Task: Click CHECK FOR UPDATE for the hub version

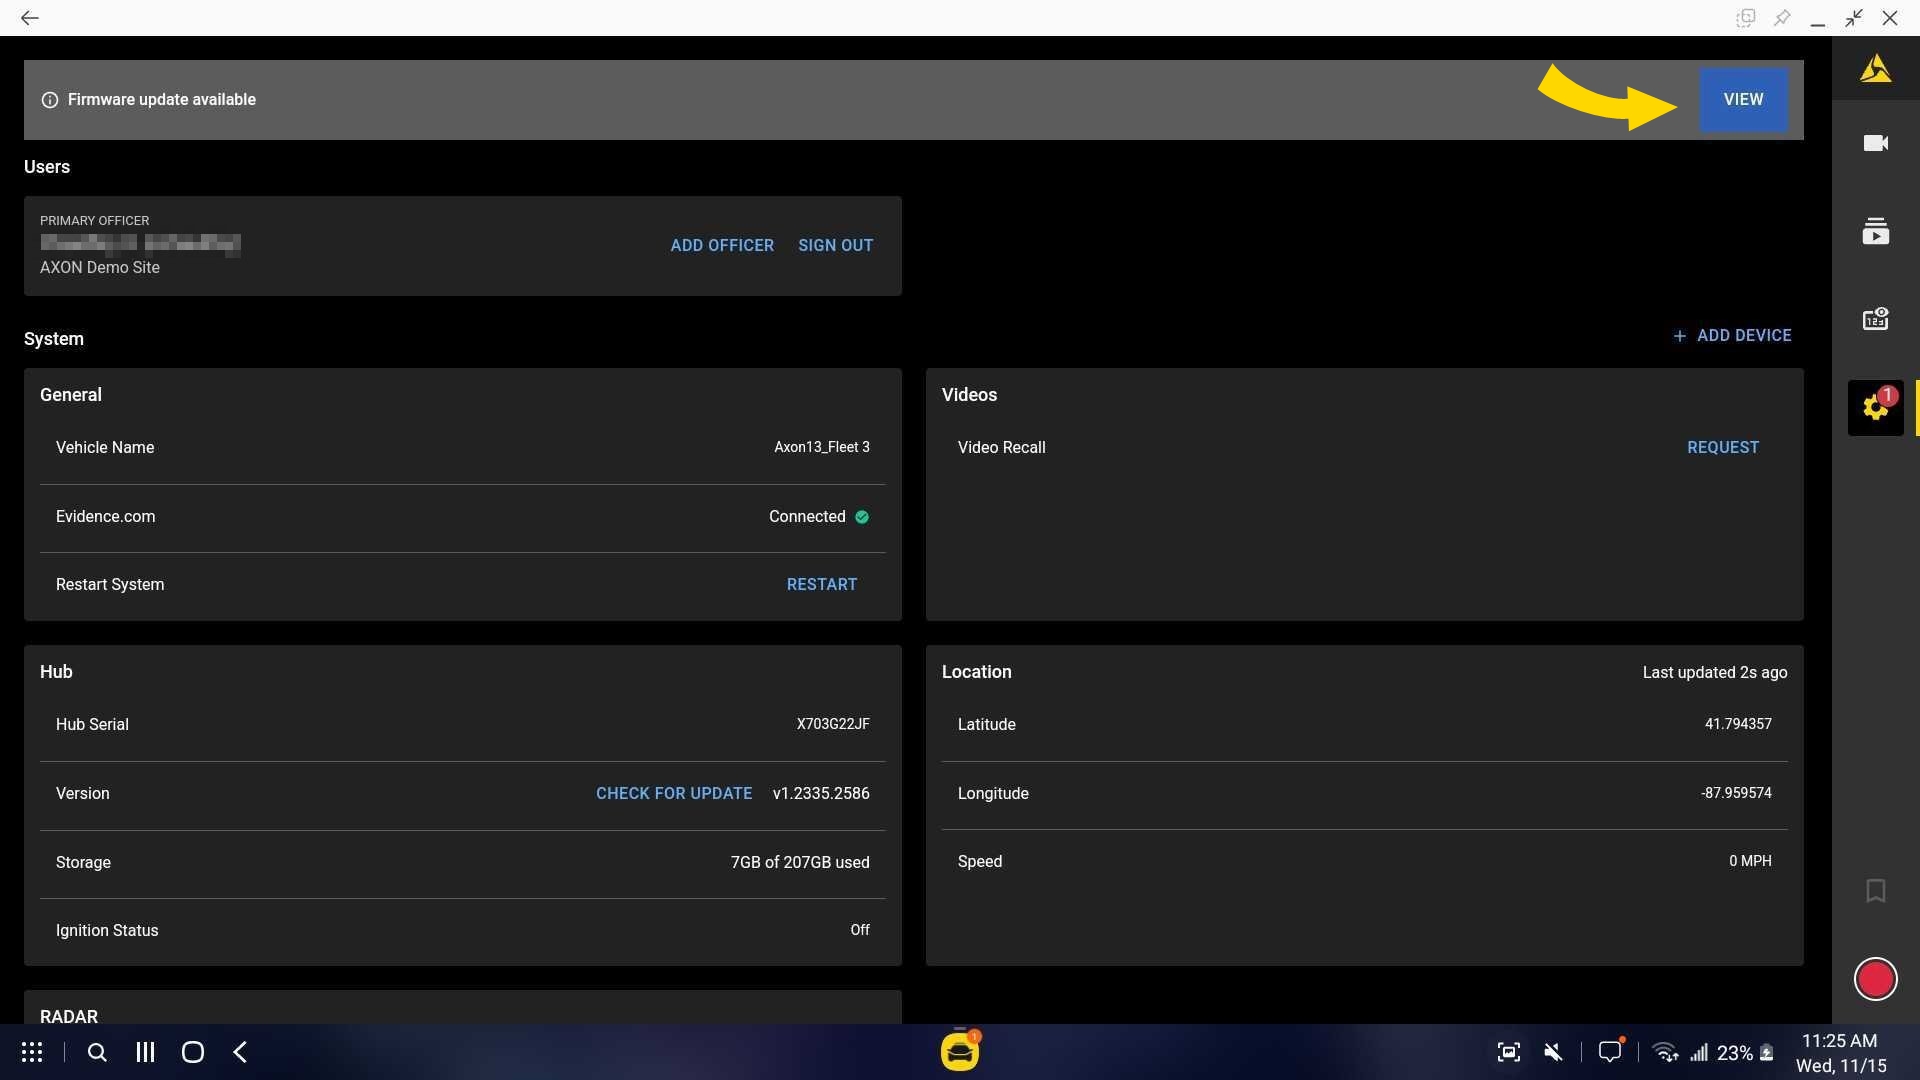Action: (x=674, y=794)
